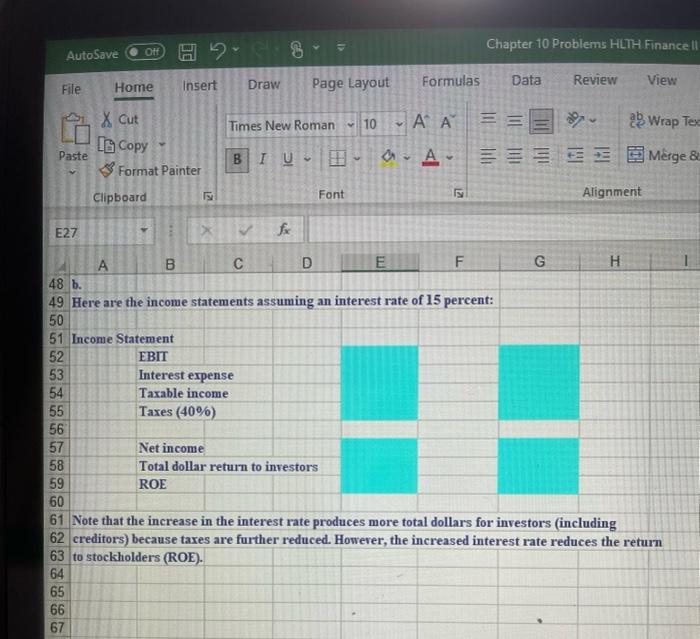Click the Cut scissors icon

tap(107, 120)
